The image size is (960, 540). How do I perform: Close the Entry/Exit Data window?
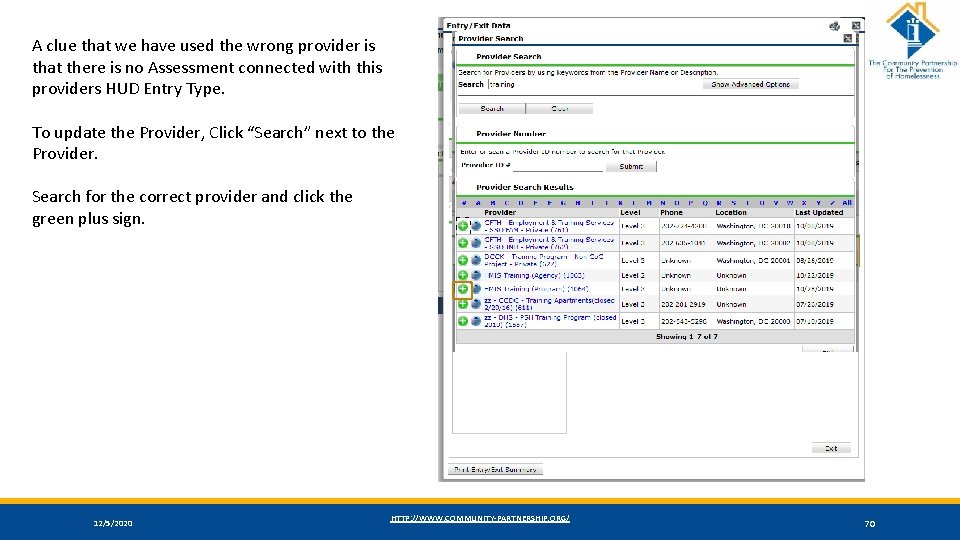pyautogui.click(x=856, y=26)
